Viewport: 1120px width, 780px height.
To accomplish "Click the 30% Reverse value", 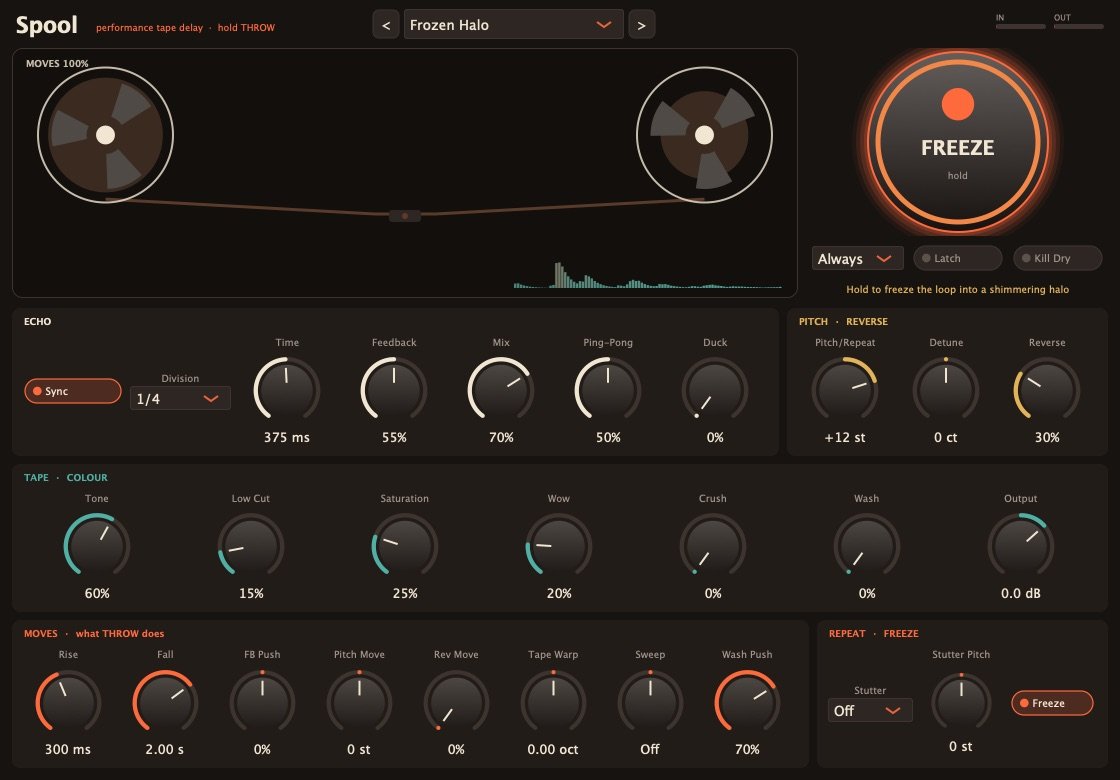I will click(1046, 437).
